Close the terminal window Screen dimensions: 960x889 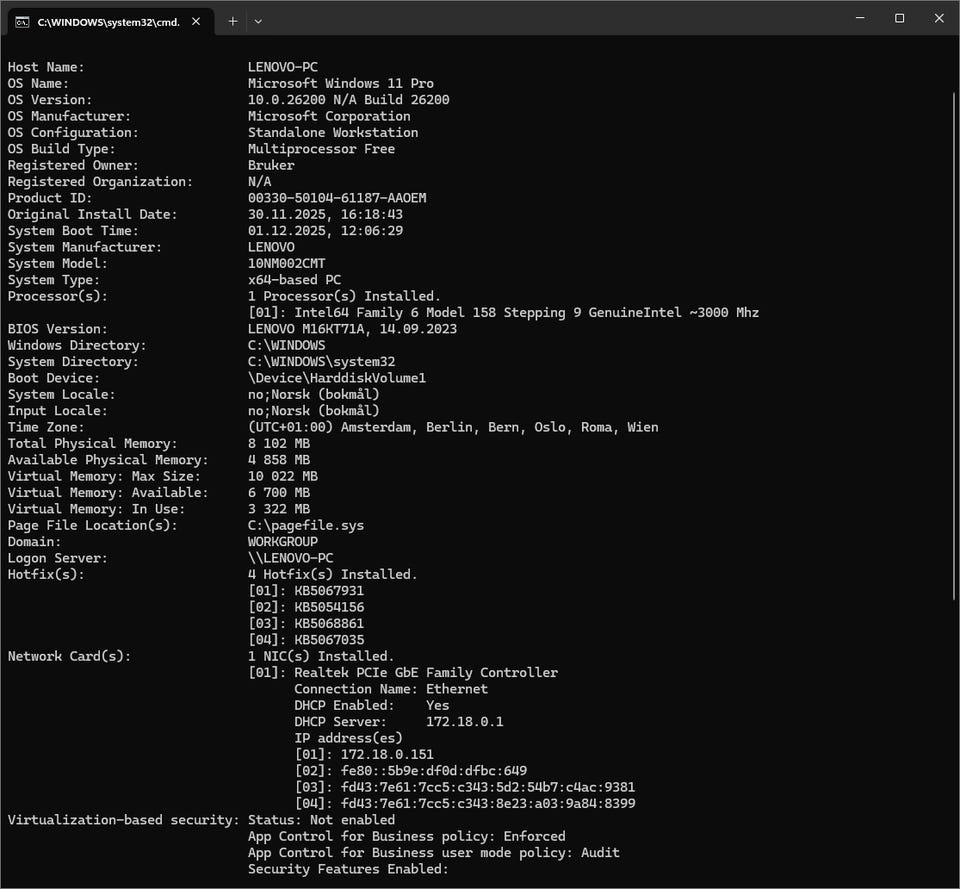tap(939, 18)
